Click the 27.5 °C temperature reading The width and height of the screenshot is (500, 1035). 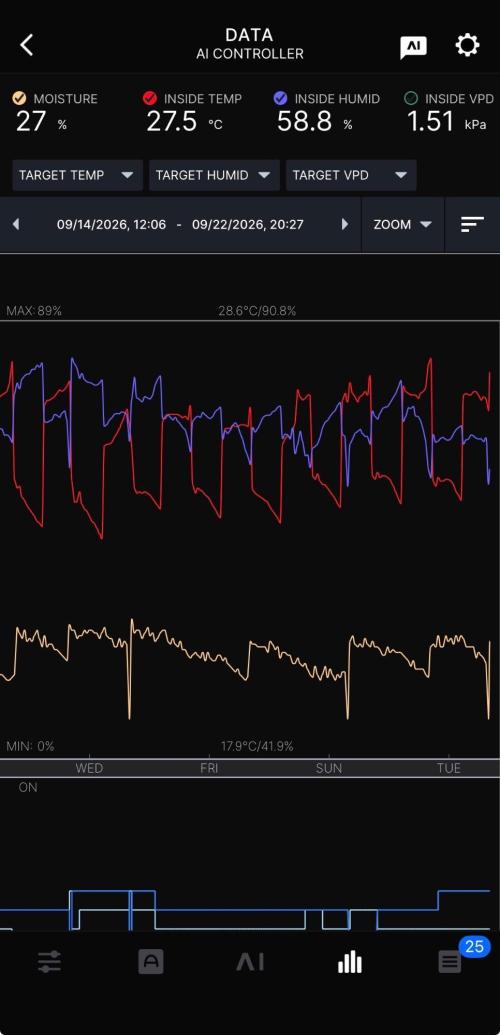click(184, 121)
